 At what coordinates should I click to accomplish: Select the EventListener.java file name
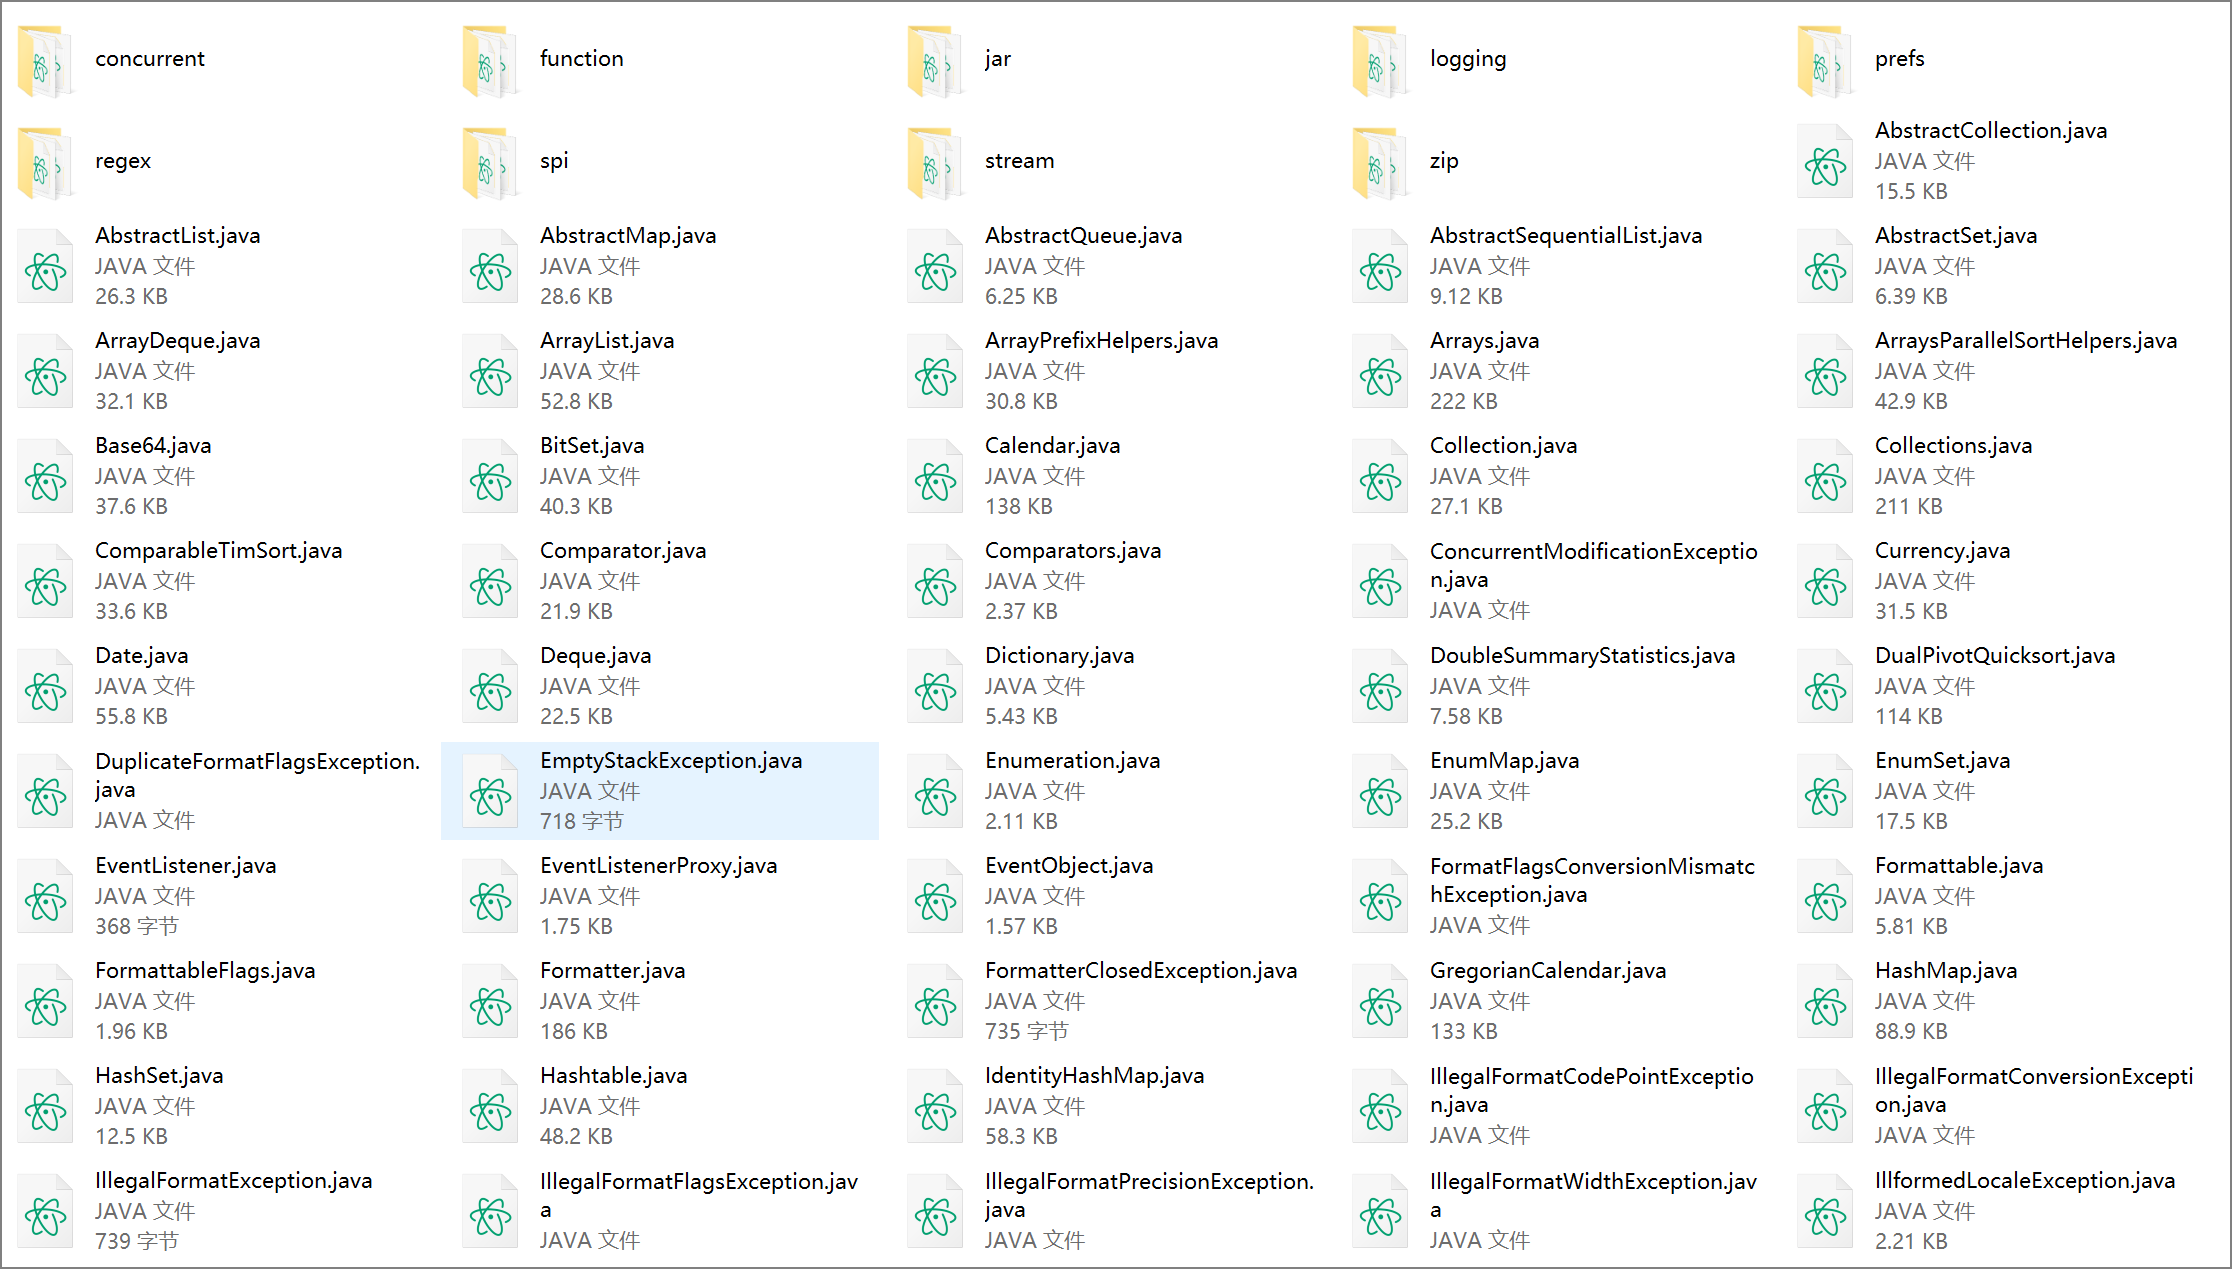click(185, 866)
